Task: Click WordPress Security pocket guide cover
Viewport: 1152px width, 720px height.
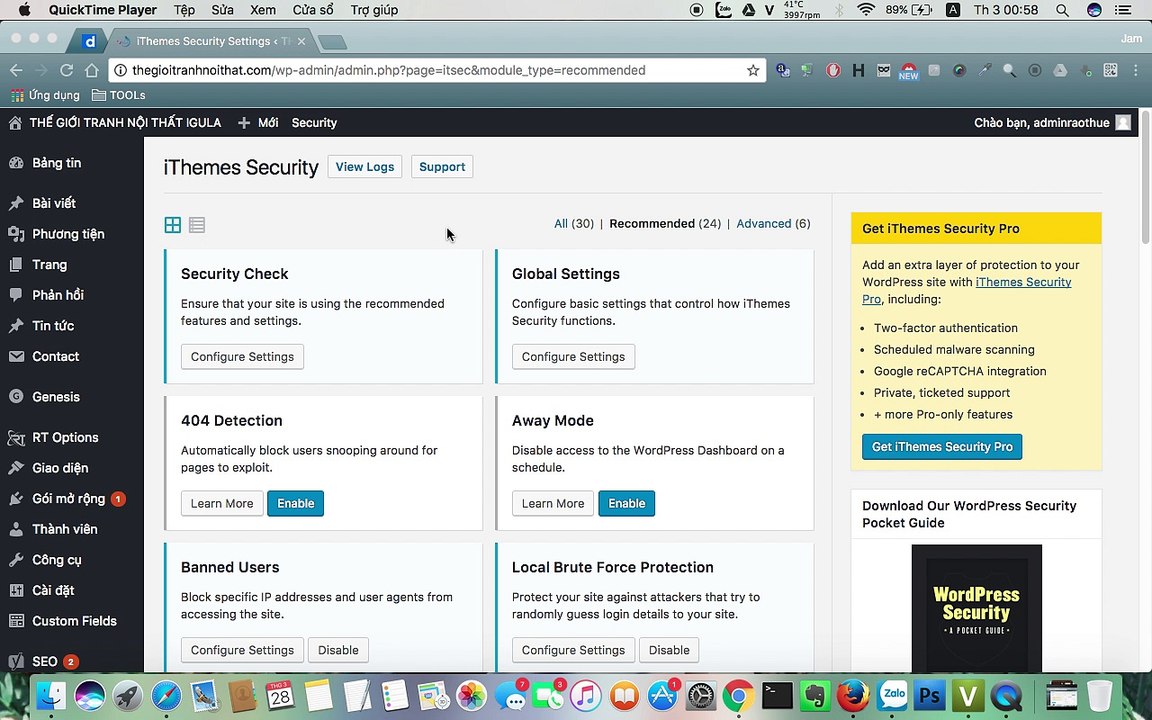Action: [x=976, y=608]
